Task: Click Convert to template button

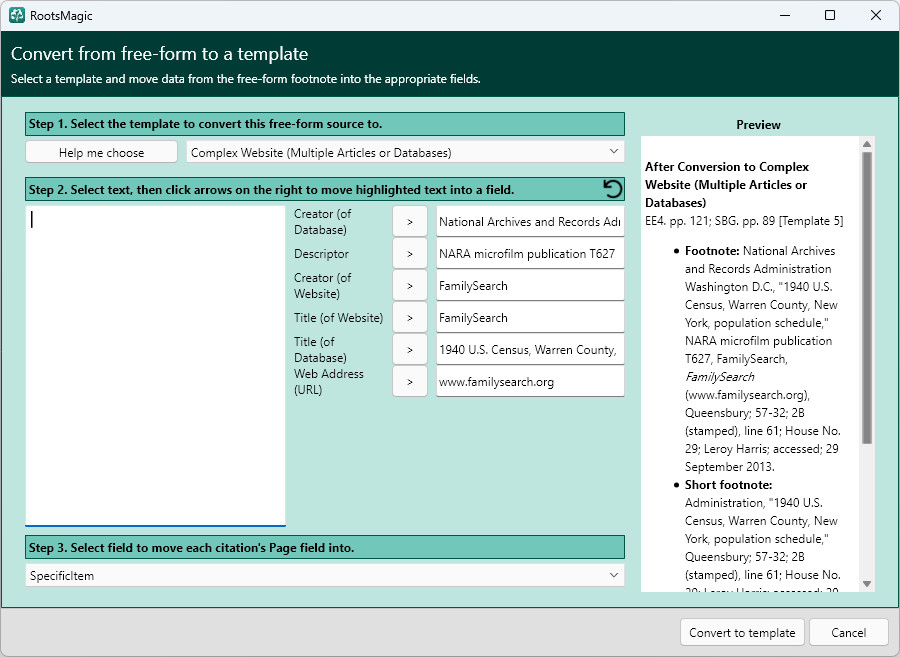Action: (742, 632)
